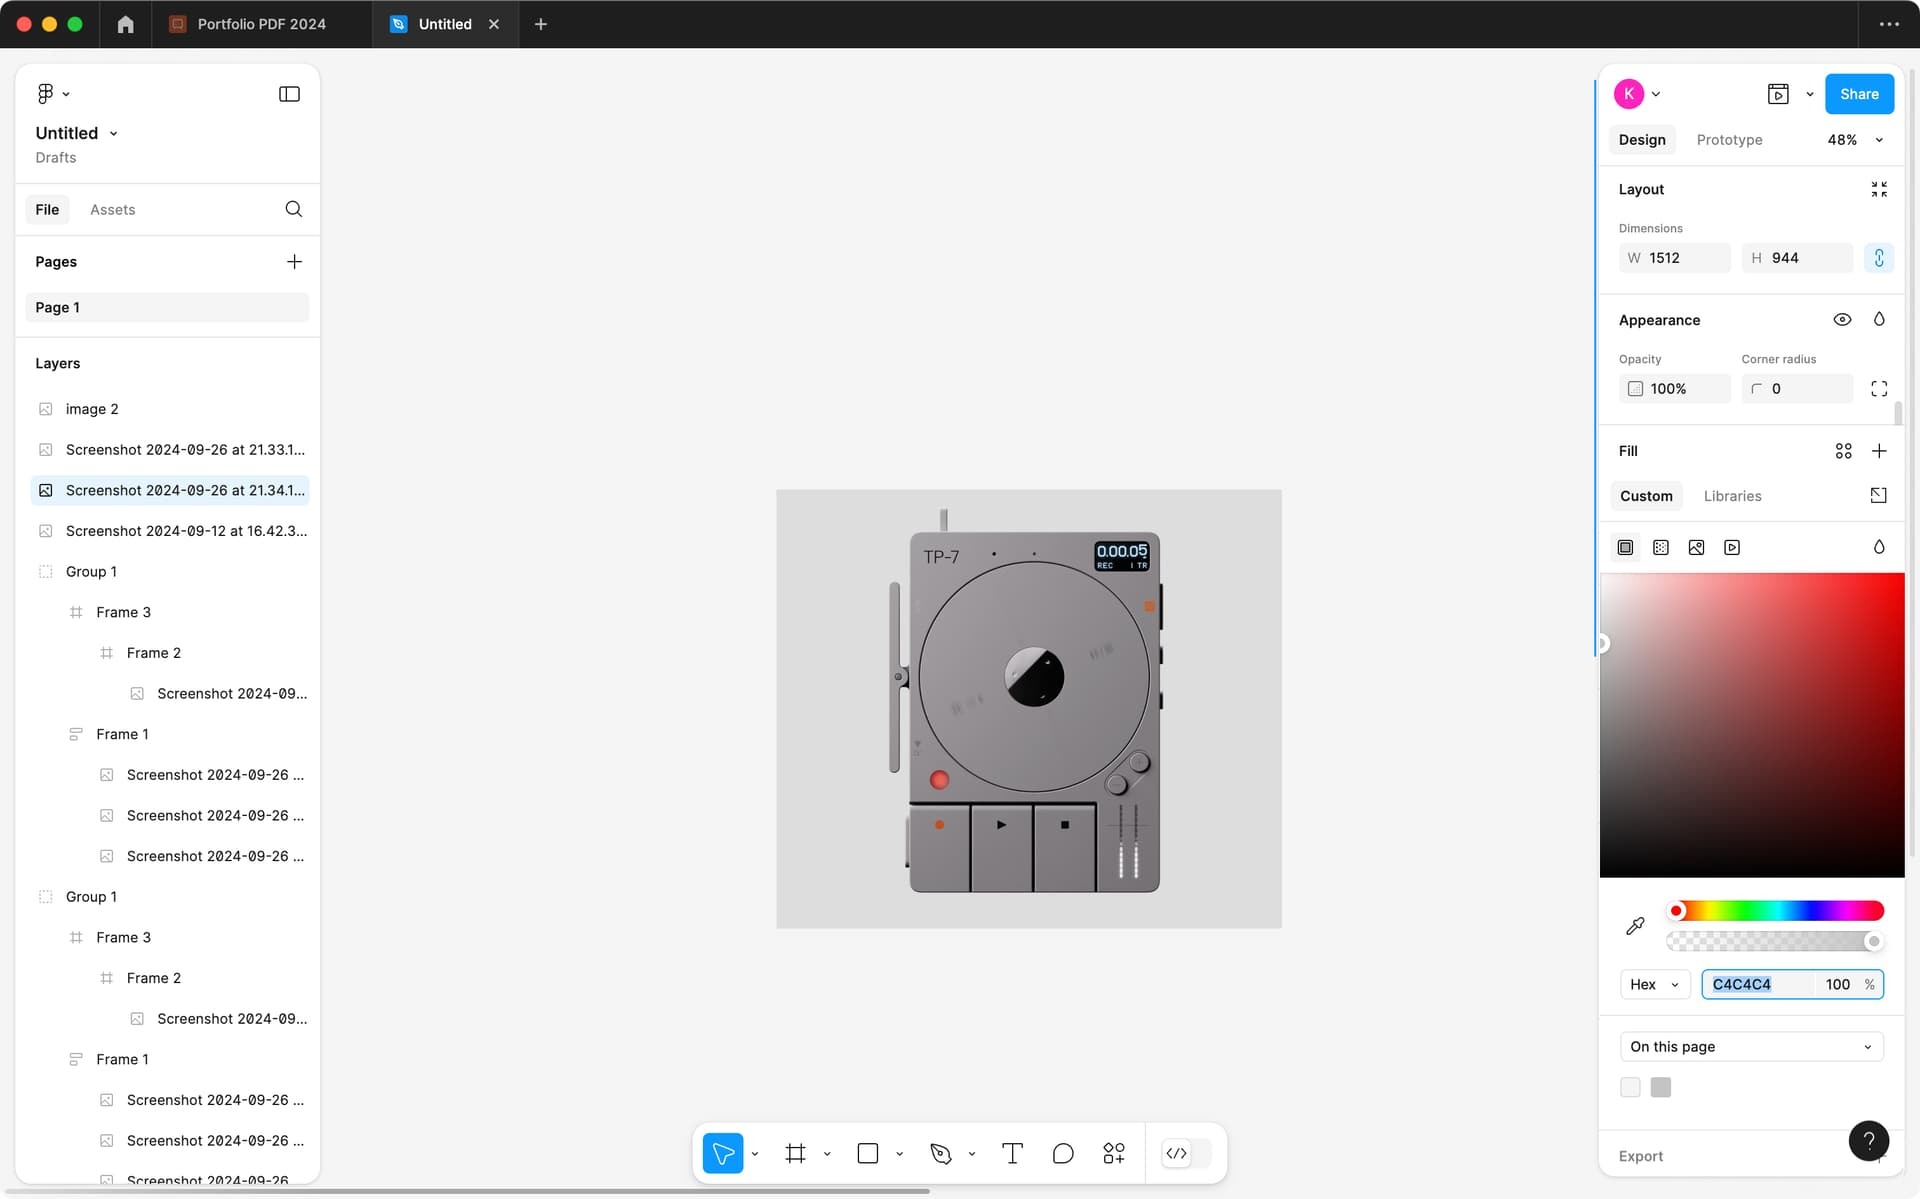Click the present play icon
Screen dimensions: 1920x1199
pyautogui.click(x=1778, y=94)
